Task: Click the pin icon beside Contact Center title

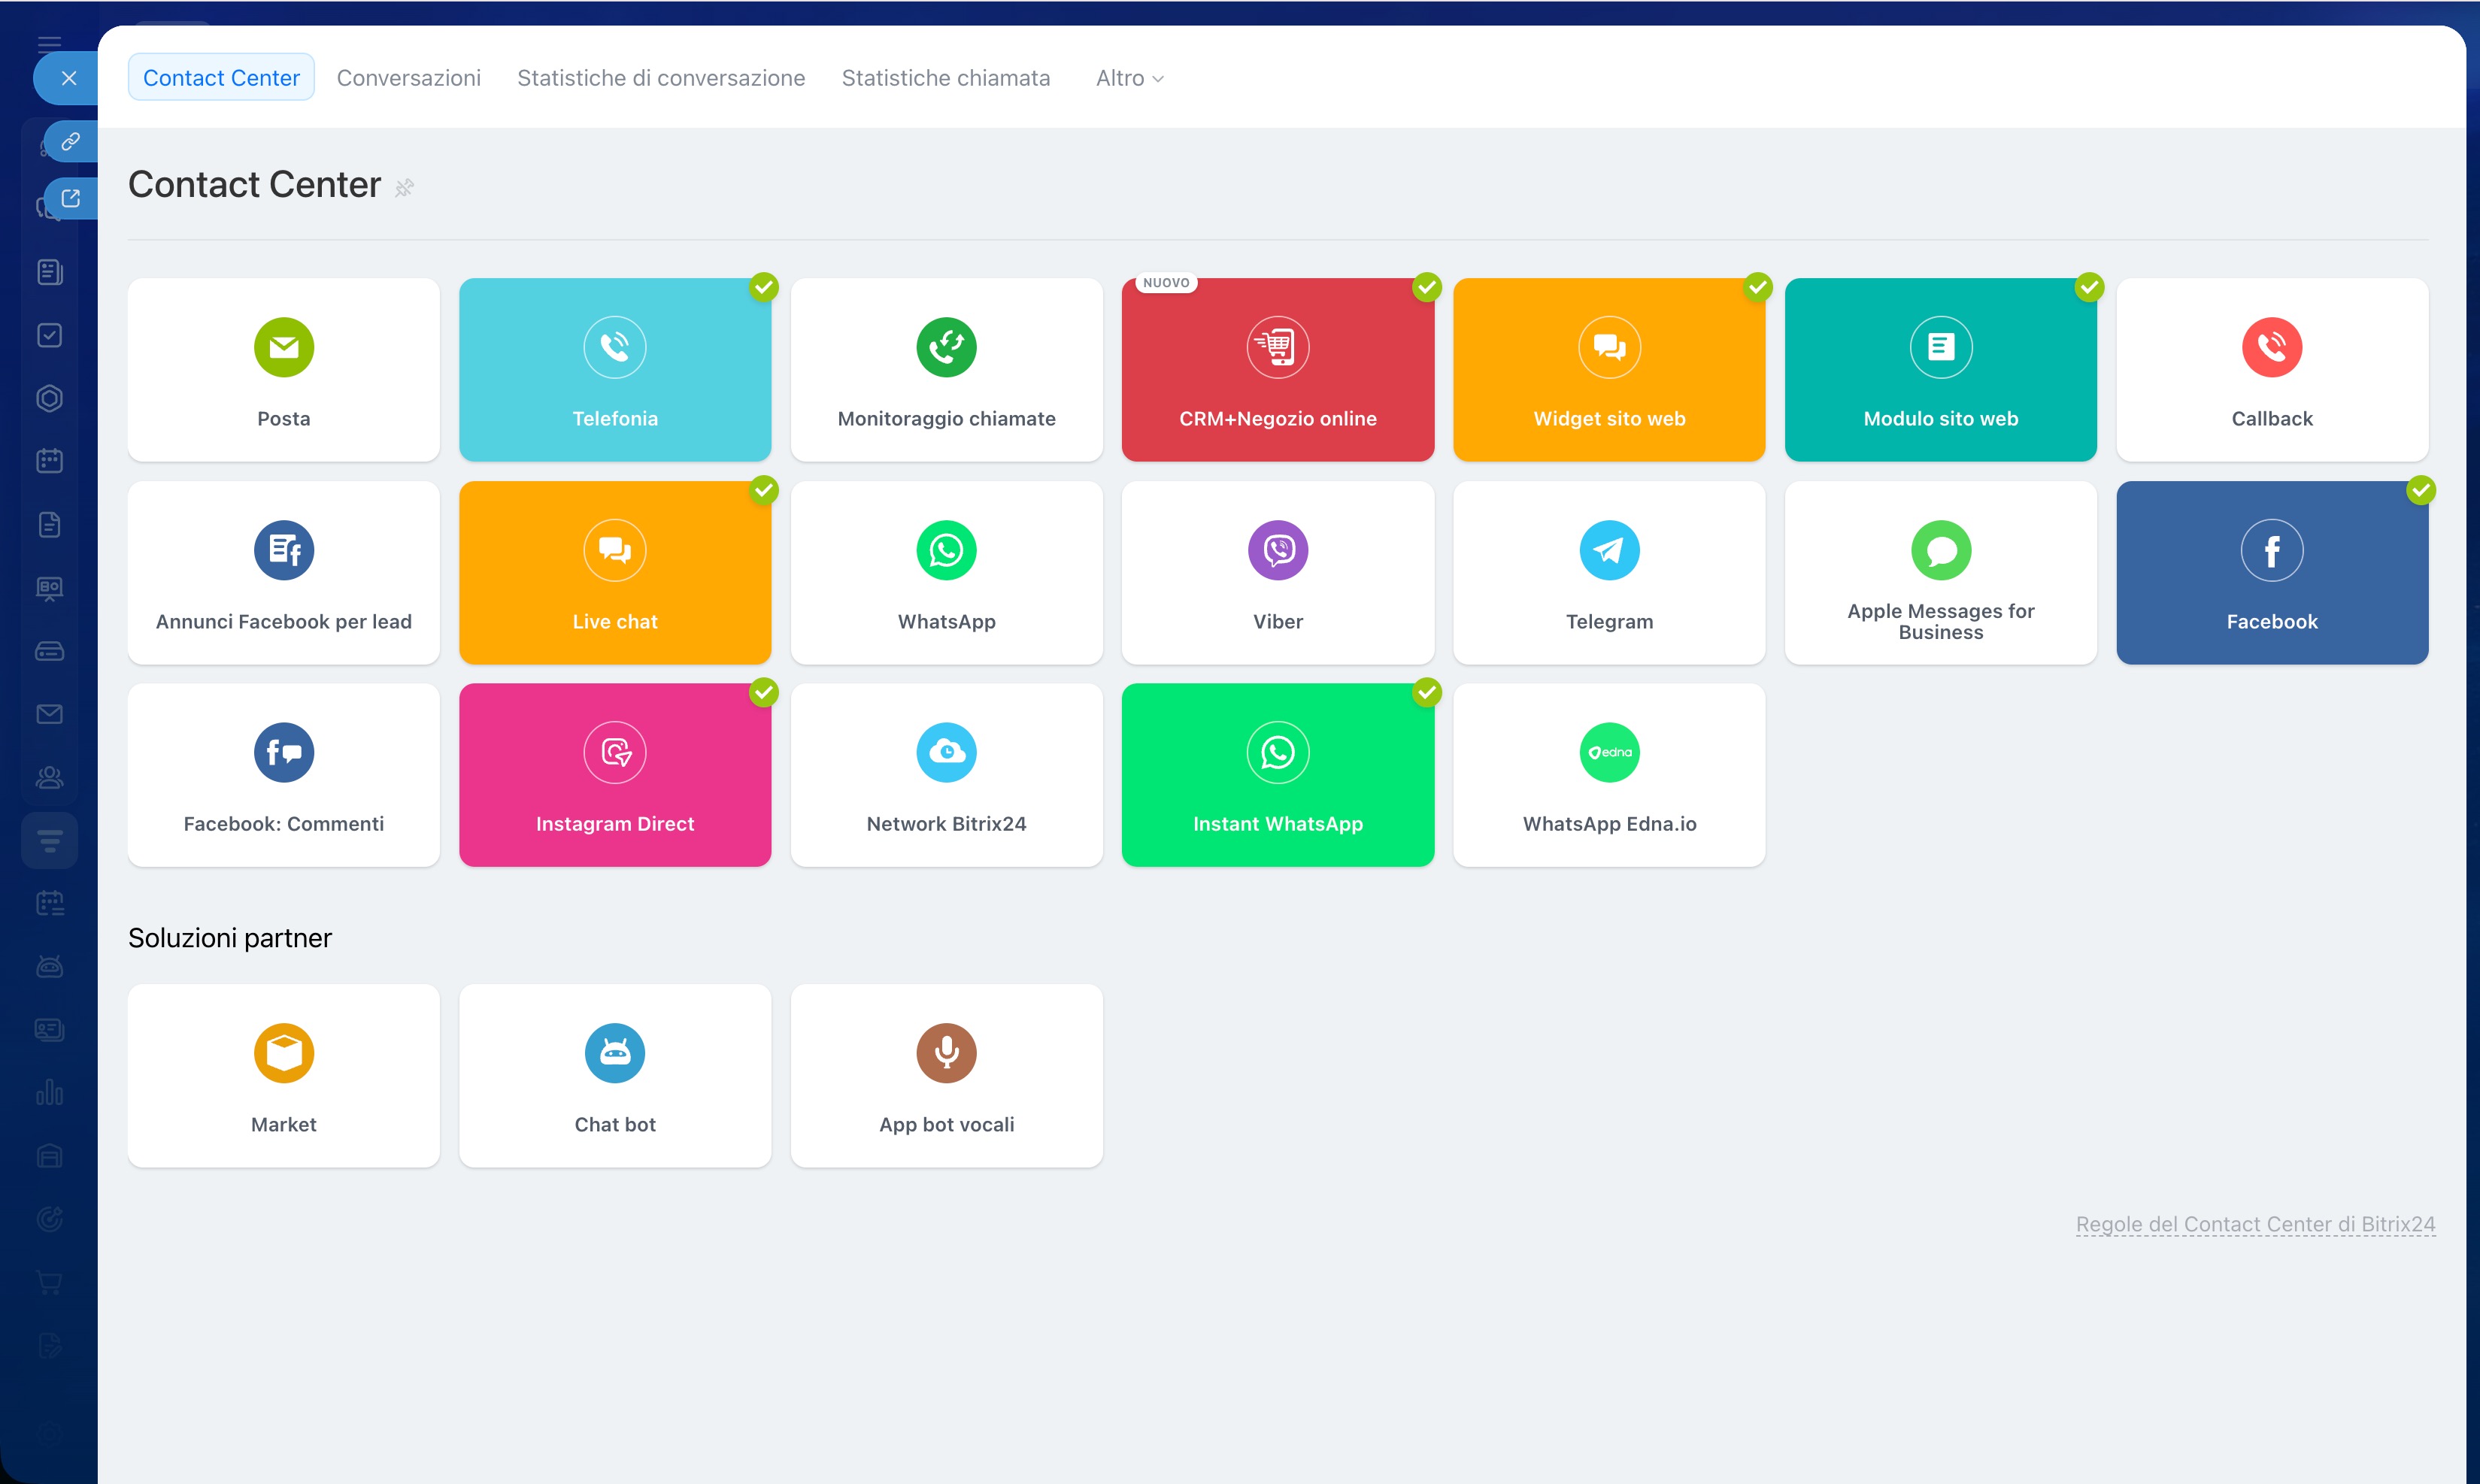Action: 404,188
